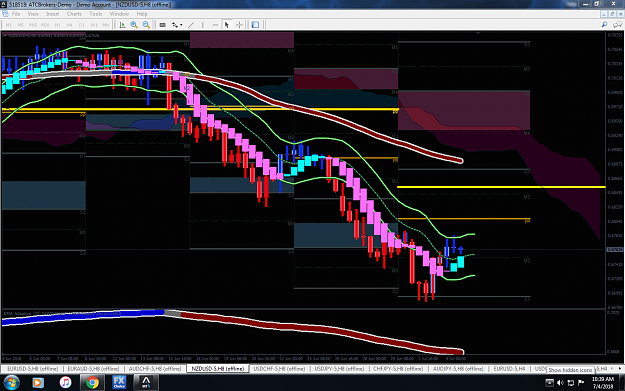Screen dimensions: 625x391
Task: Switch to AUDJPY-5,H8 chart tab
Action: pos(458,369)
